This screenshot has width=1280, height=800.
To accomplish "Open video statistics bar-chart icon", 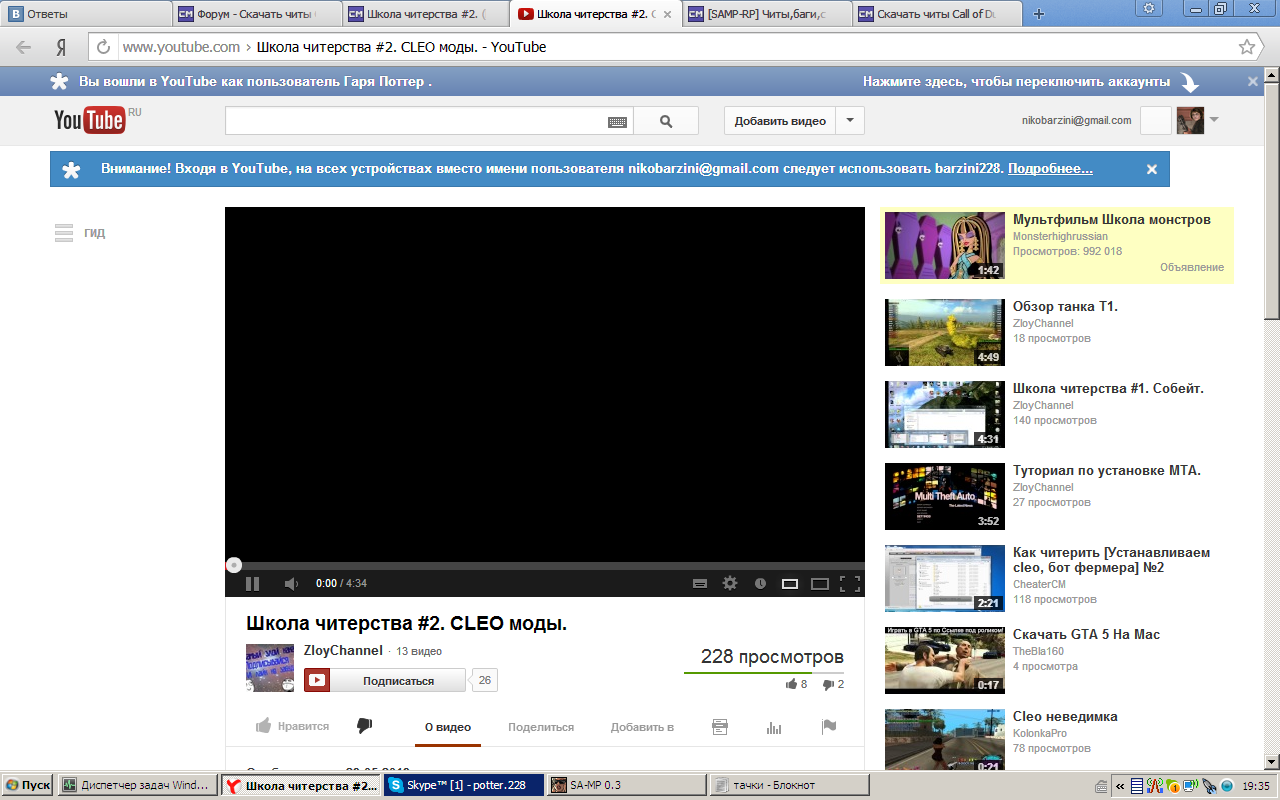I will pyautogui.click(x=773, y=727).
